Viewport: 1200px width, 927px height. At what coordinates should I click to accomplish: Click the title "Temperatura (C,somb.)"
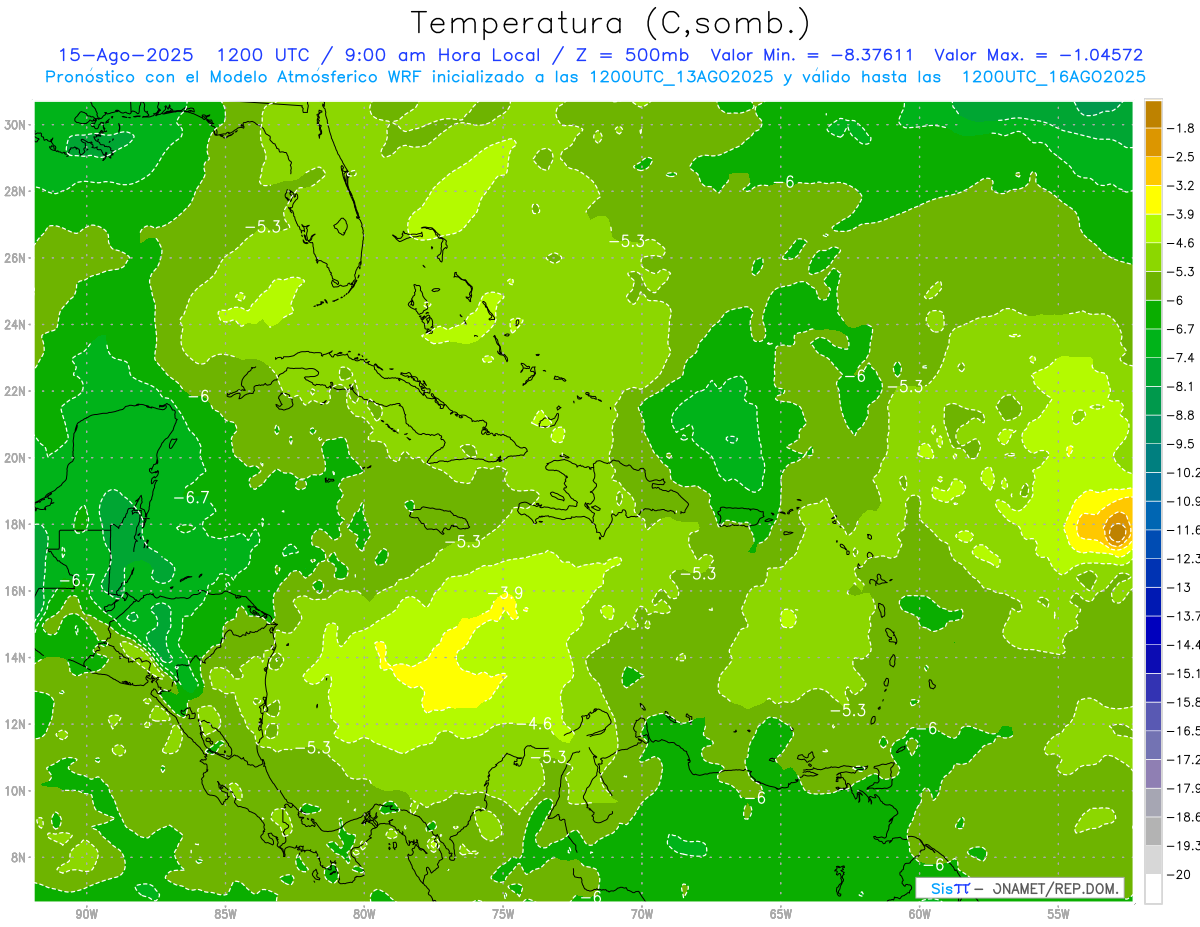click(610, 22)
